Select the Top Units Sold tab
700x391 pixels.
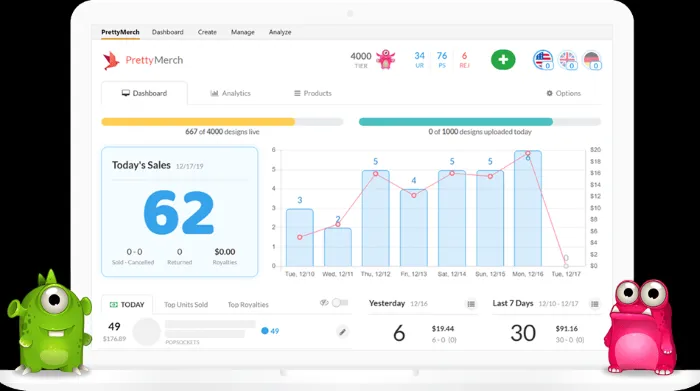point(186,305)
